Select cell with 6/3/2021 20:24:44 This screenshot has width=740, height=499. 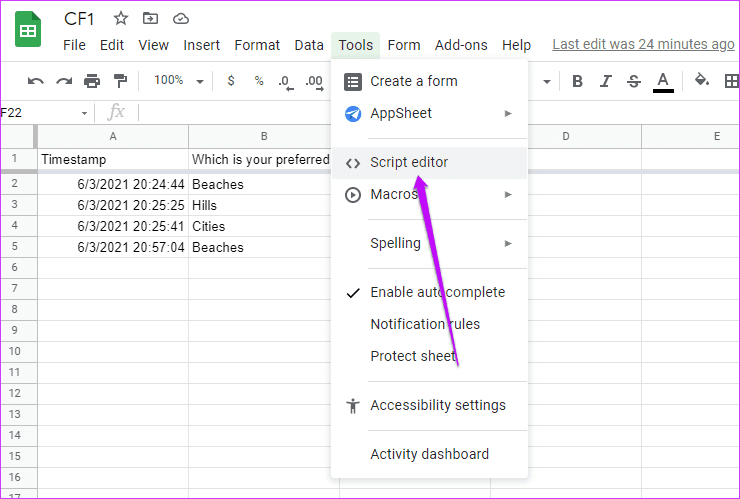point(113,184)
